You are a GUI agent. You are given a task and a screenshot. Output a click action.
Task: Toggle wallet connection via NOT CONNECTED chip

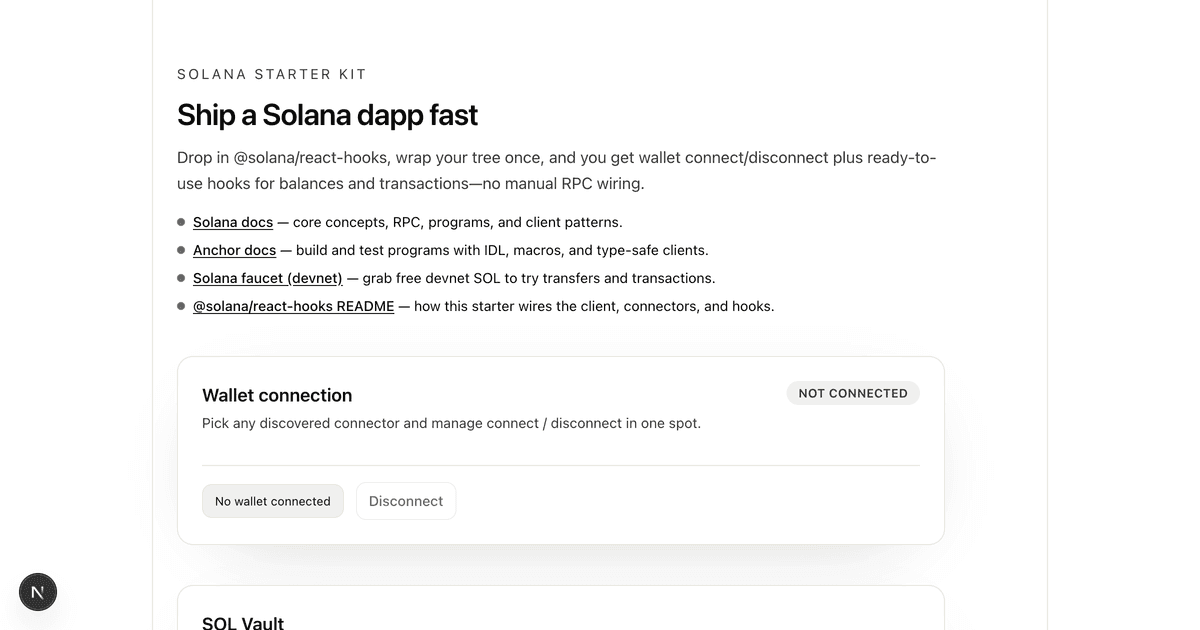[853, 393]
